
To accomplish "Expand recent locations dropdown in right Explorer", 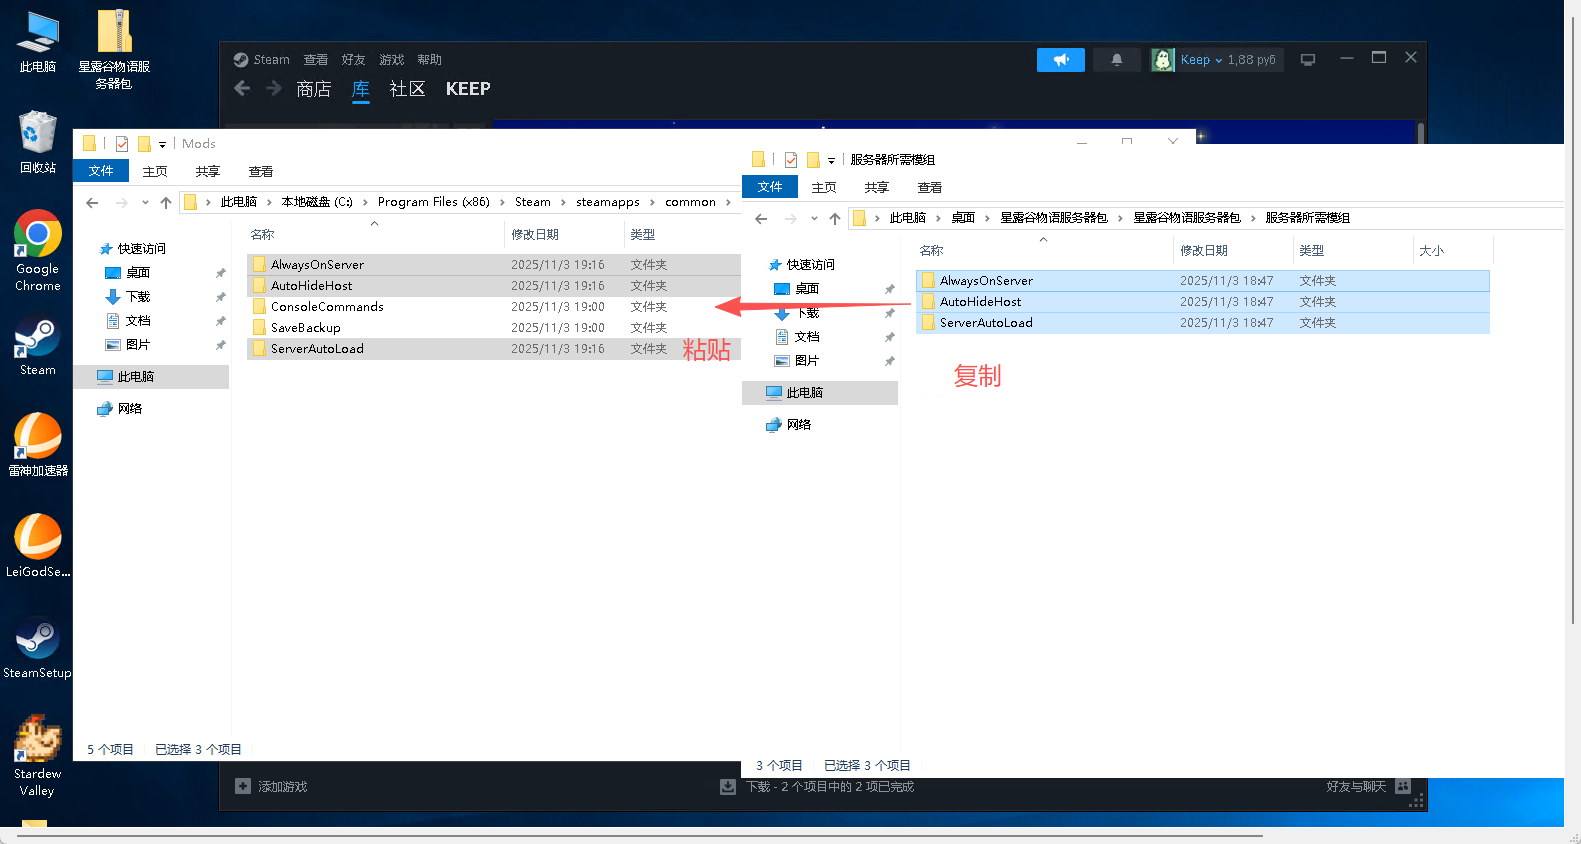I will click(814, 218).
